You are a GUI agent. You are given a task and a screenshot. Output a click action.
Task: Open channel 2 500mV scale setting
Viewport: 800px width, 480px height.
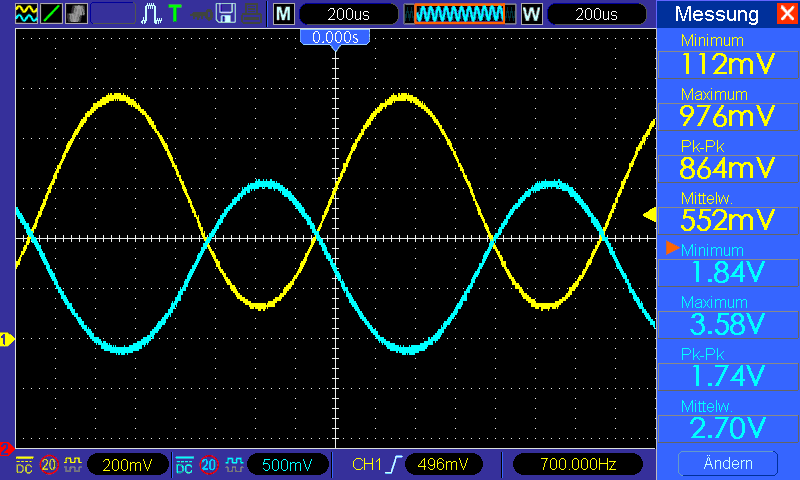[x=287, y=464]
